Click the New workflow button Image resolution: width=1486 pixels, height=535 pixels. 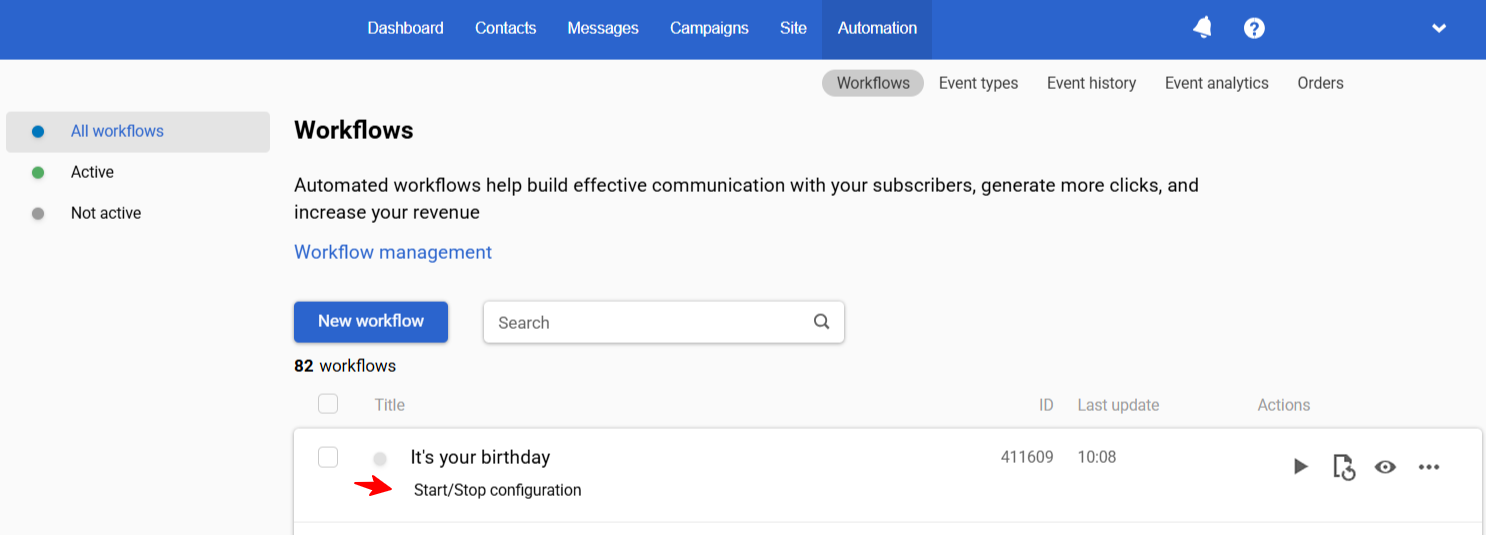pyautogui.click(x=371, y=321)
